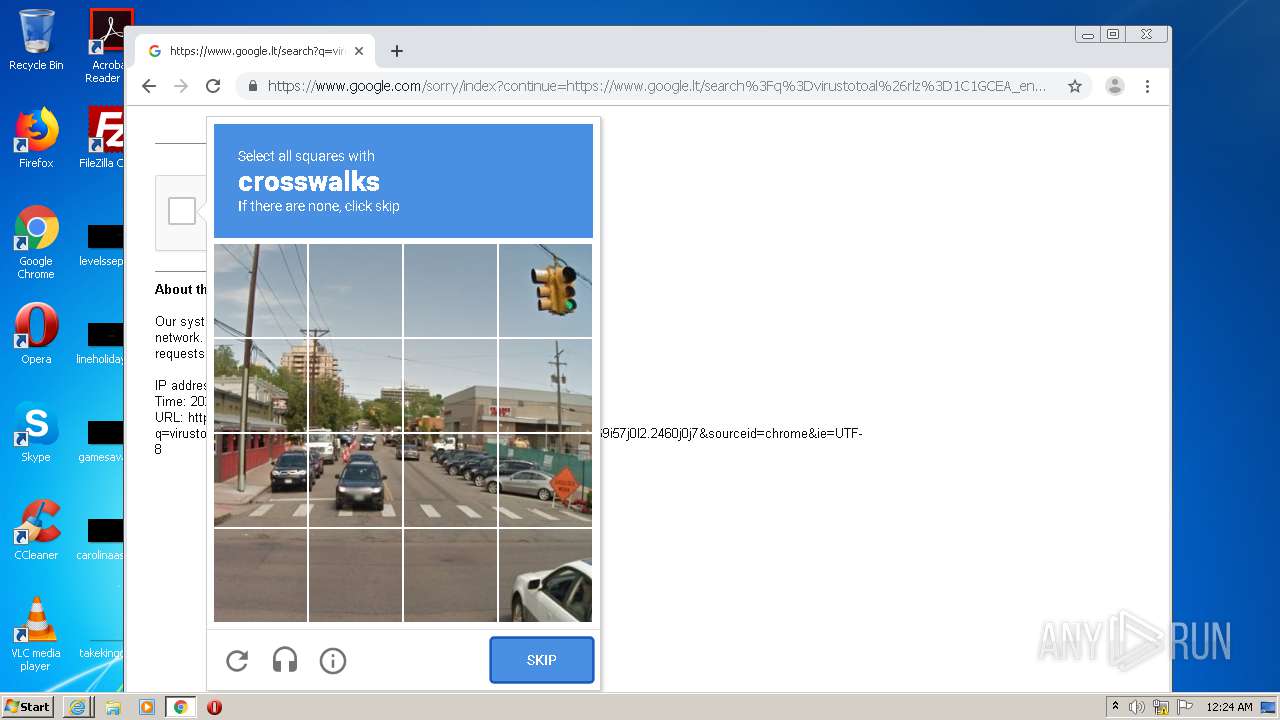Image resolution: width=1280 pixels, height=720 pixels.
Task: Open the taskbar clock showing 12:24 AM
Action: [1229, 707]
